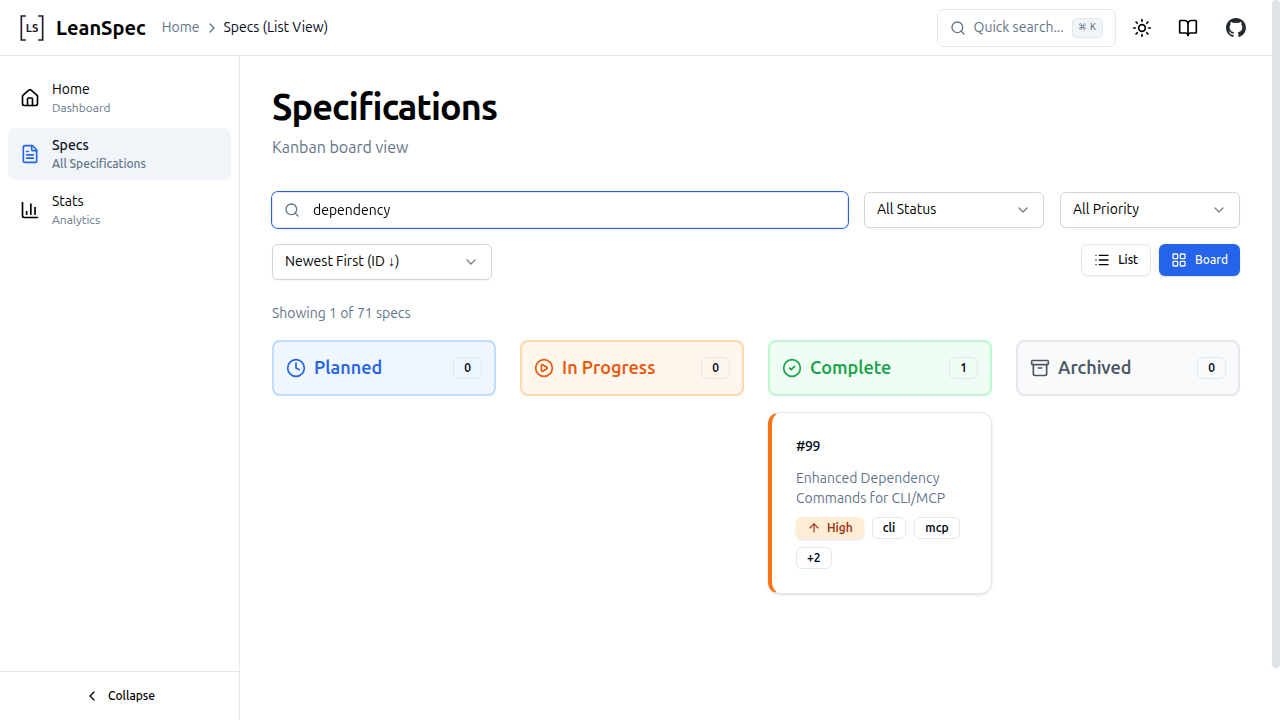This screenshot has width=1280, height=720.
Task: Navigate to Home via breadcrumb
Action: 180,27
